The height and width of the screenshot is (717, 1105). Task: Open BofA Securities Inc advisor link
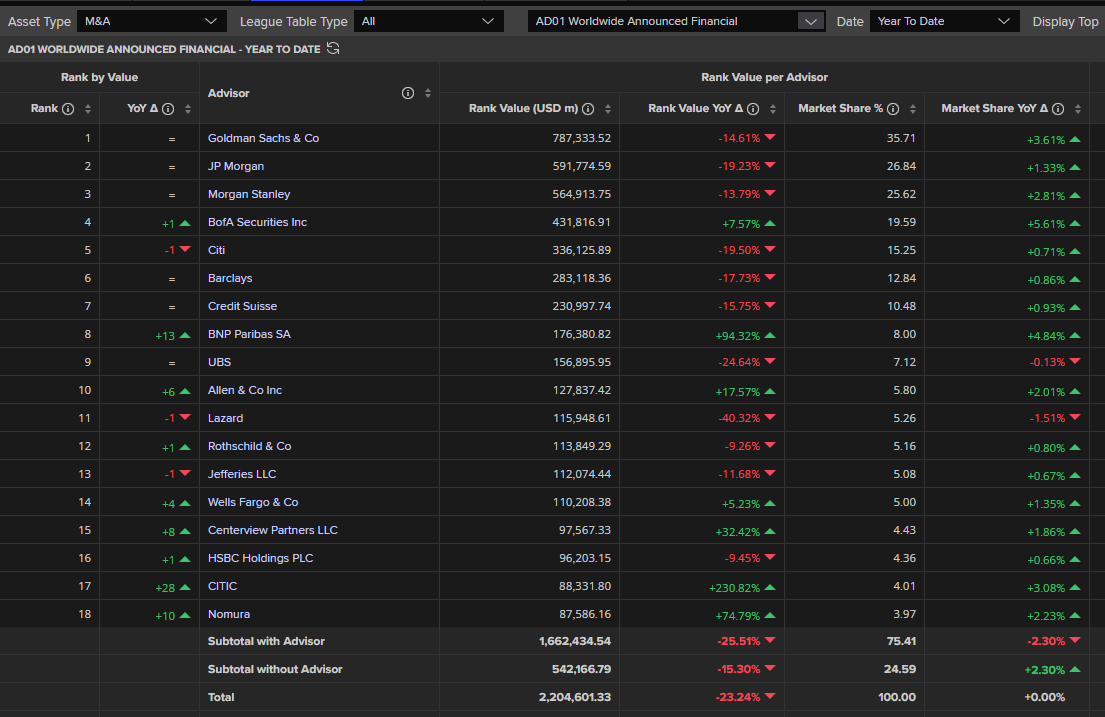tap(257, 222)
